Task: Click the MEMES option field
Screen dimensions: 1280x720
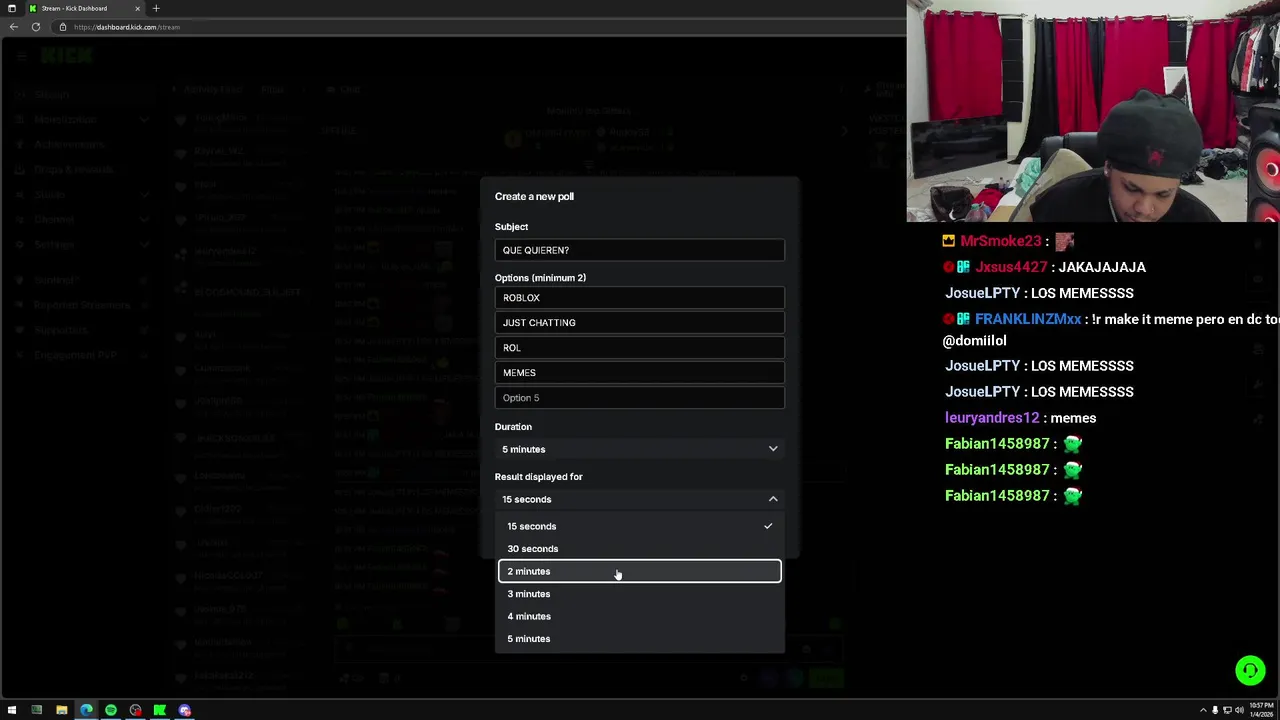Action: pos(640,373)
